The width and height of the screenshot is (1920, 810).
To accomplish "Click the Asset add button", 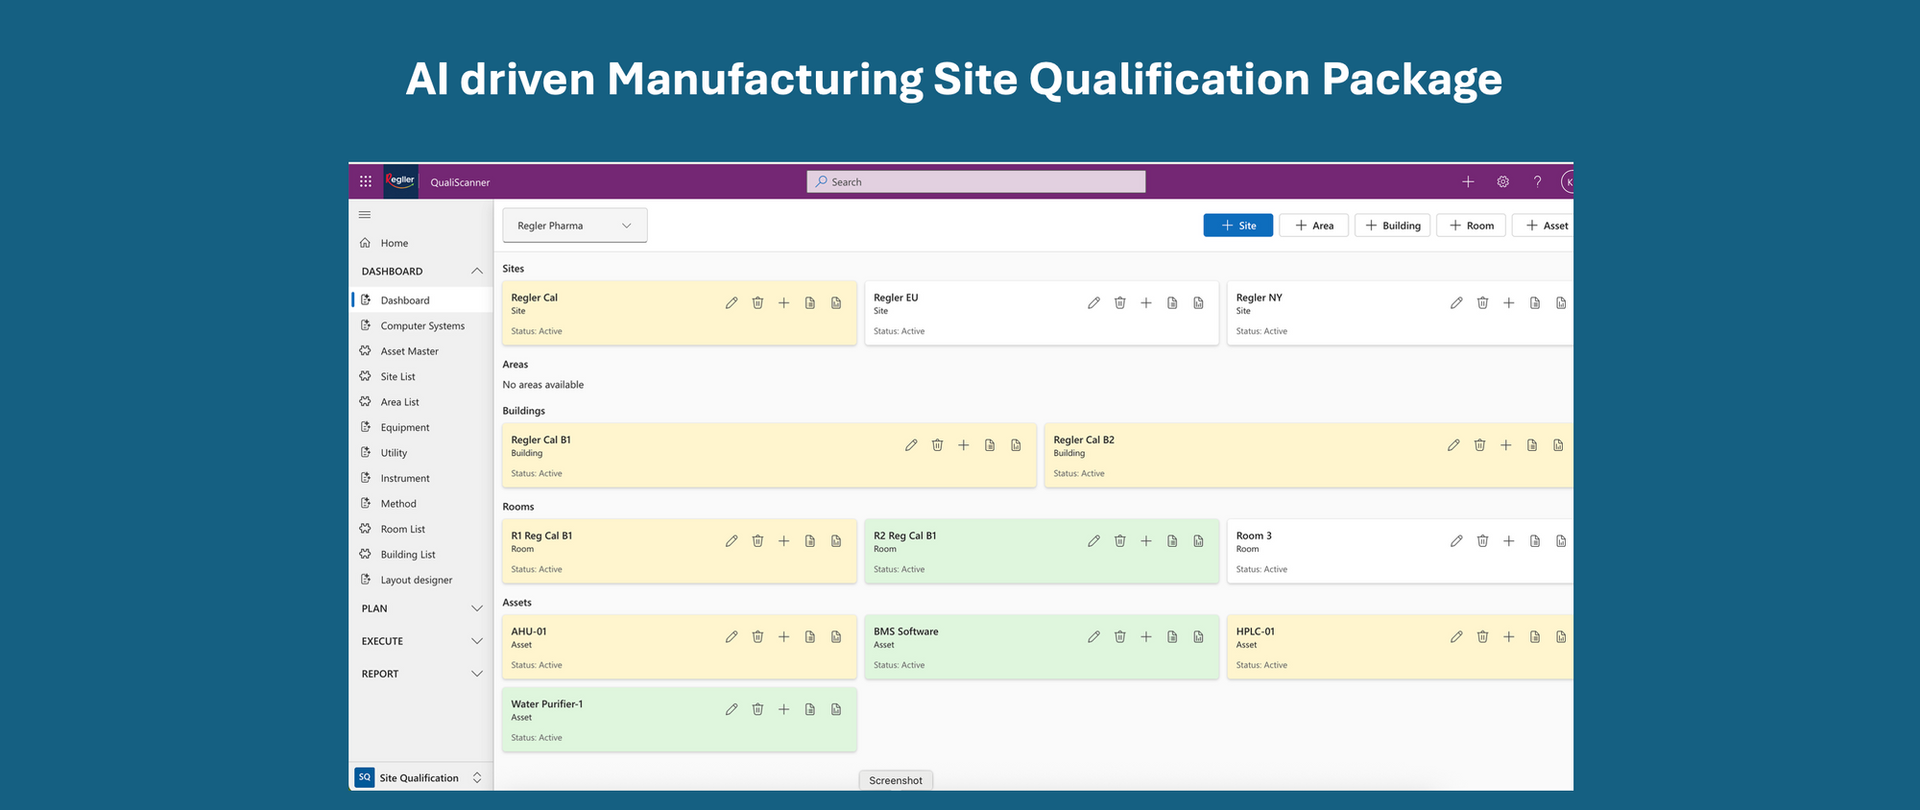I will (1543, 225).
